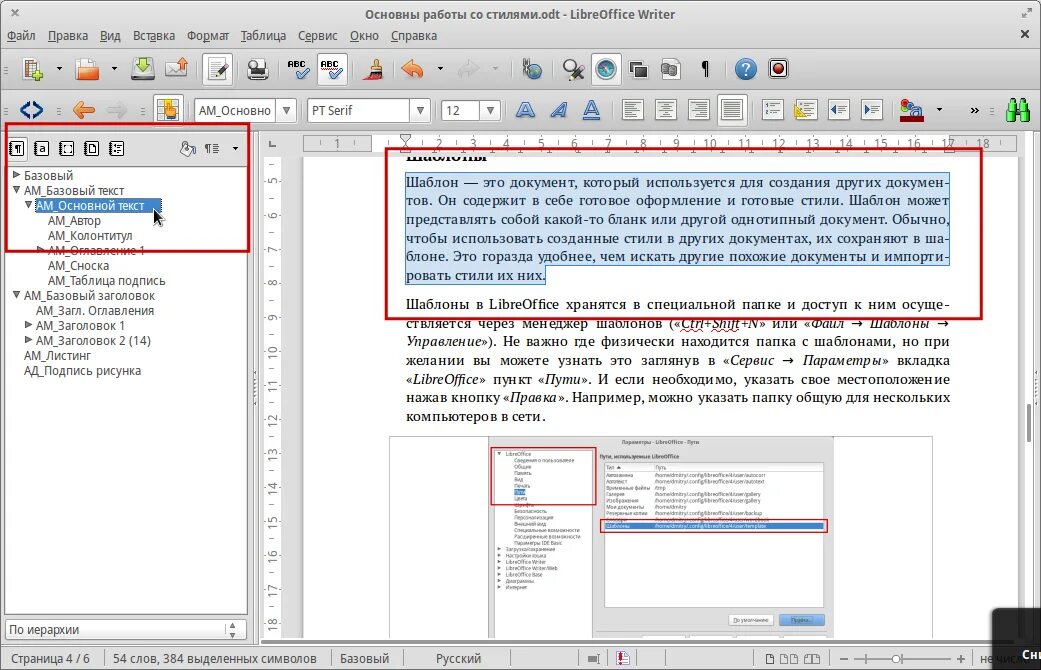Viewport: 1041px width, 670px height.
Task: Open the font size 12 dropdown
Action: pos(490,110)
